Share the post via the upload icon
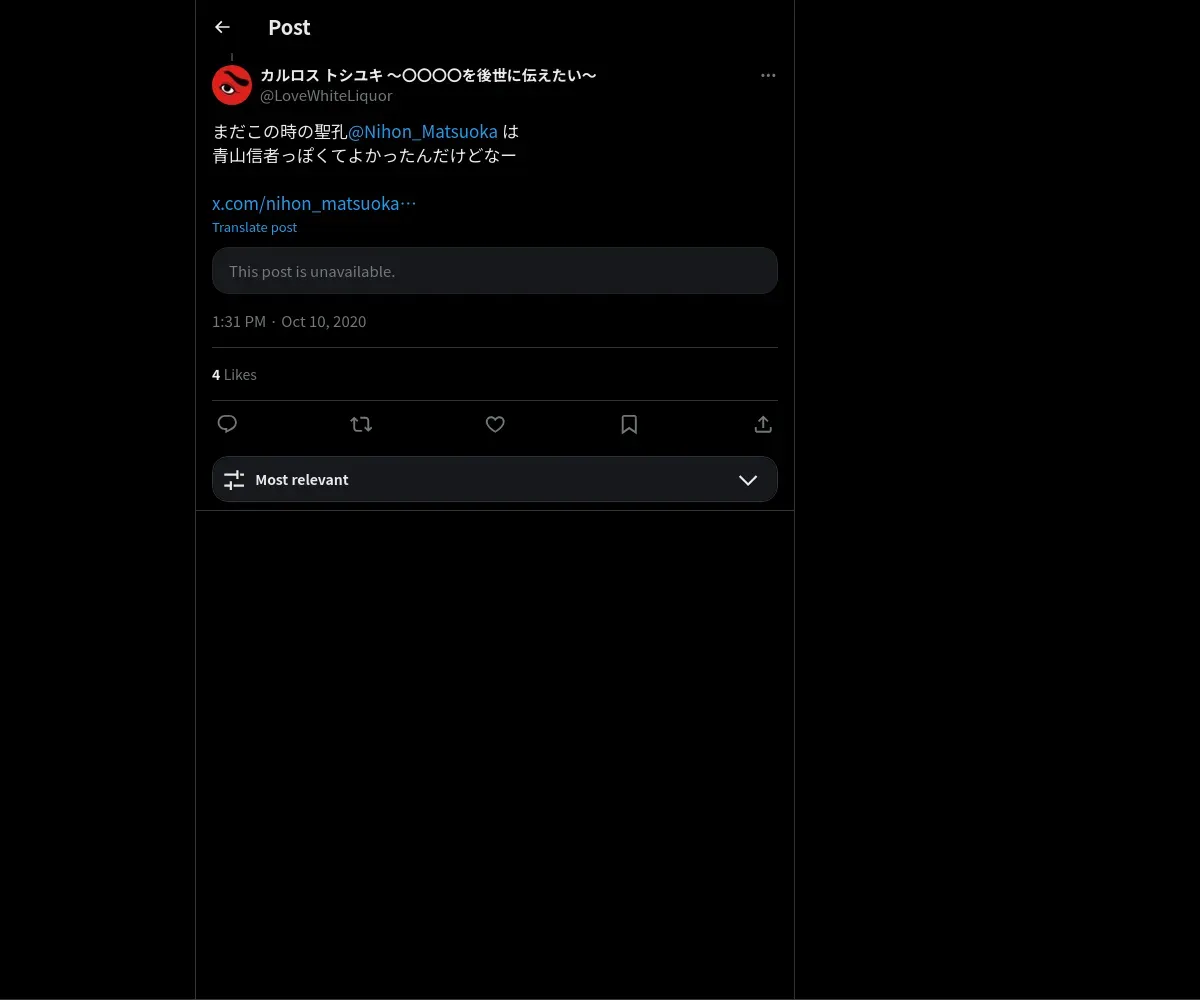The width and height of the screenshot is (1200, 1000). tap(763, 424)
